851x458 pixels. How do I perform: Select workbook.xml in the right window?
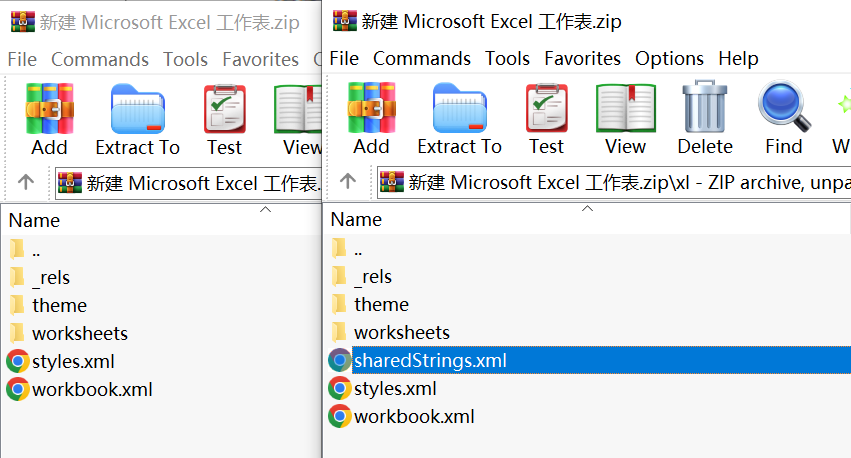coord(402,417)
